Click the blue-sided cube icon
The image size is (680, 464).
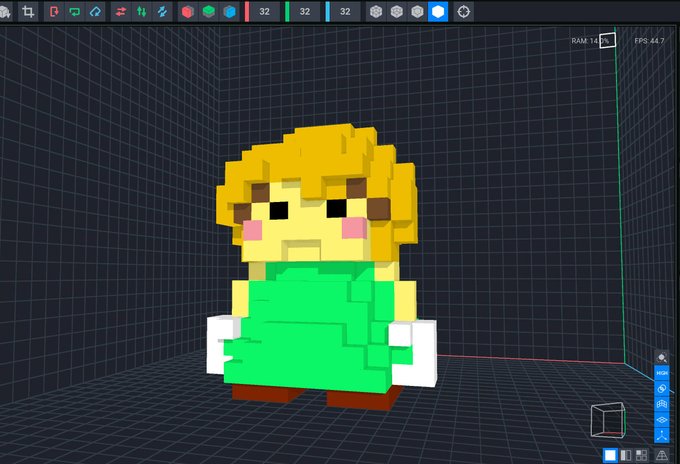pos(229,12)
